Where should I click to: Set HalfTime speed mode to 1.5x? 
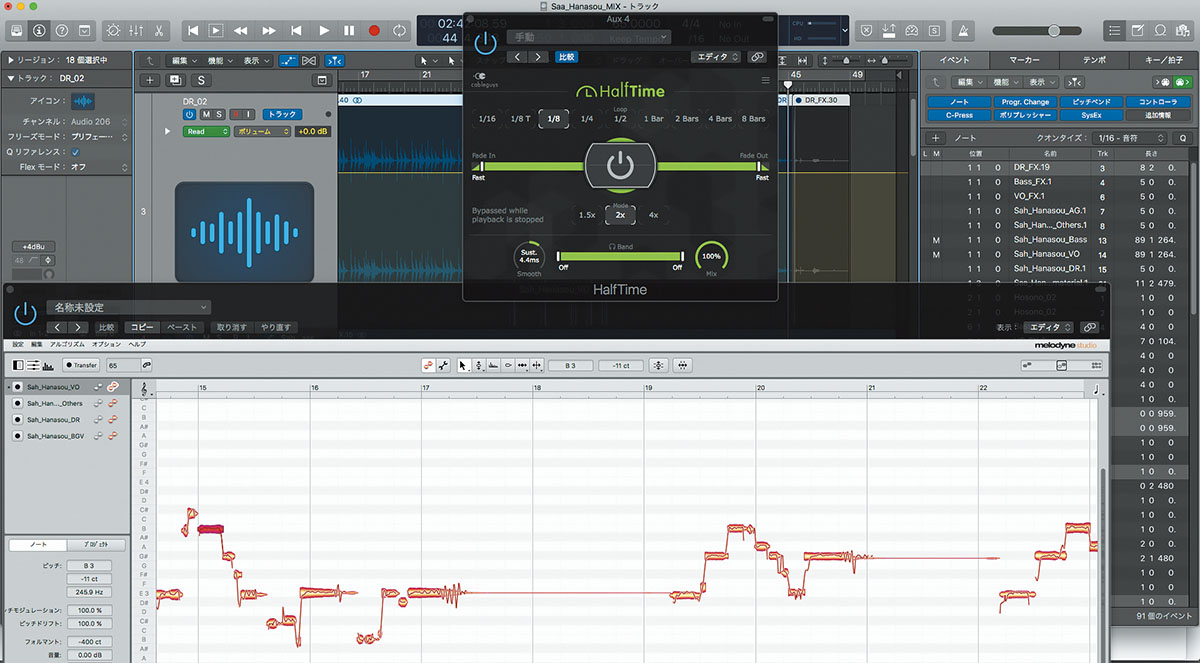588,215
